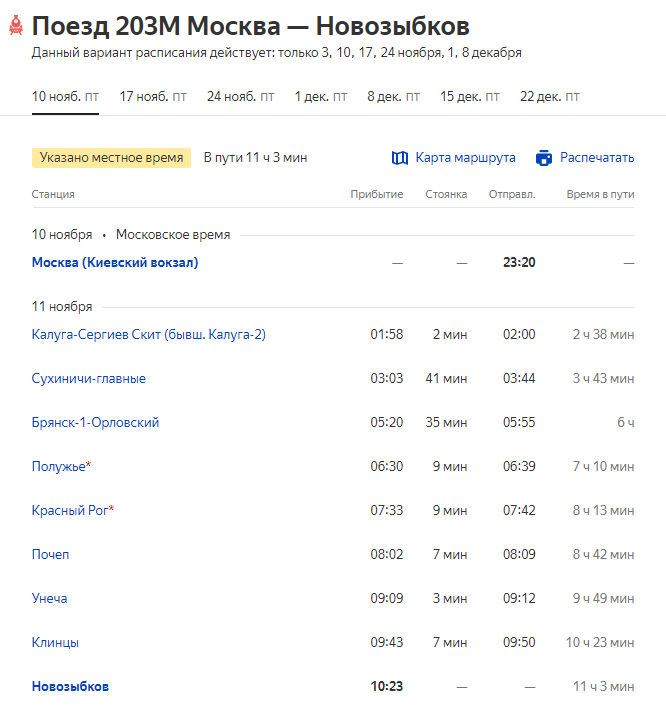Screen dimensions: 666x713
Task: Open Калуга-Сергиев Скит station link
Action: click(x=149, y=334)
